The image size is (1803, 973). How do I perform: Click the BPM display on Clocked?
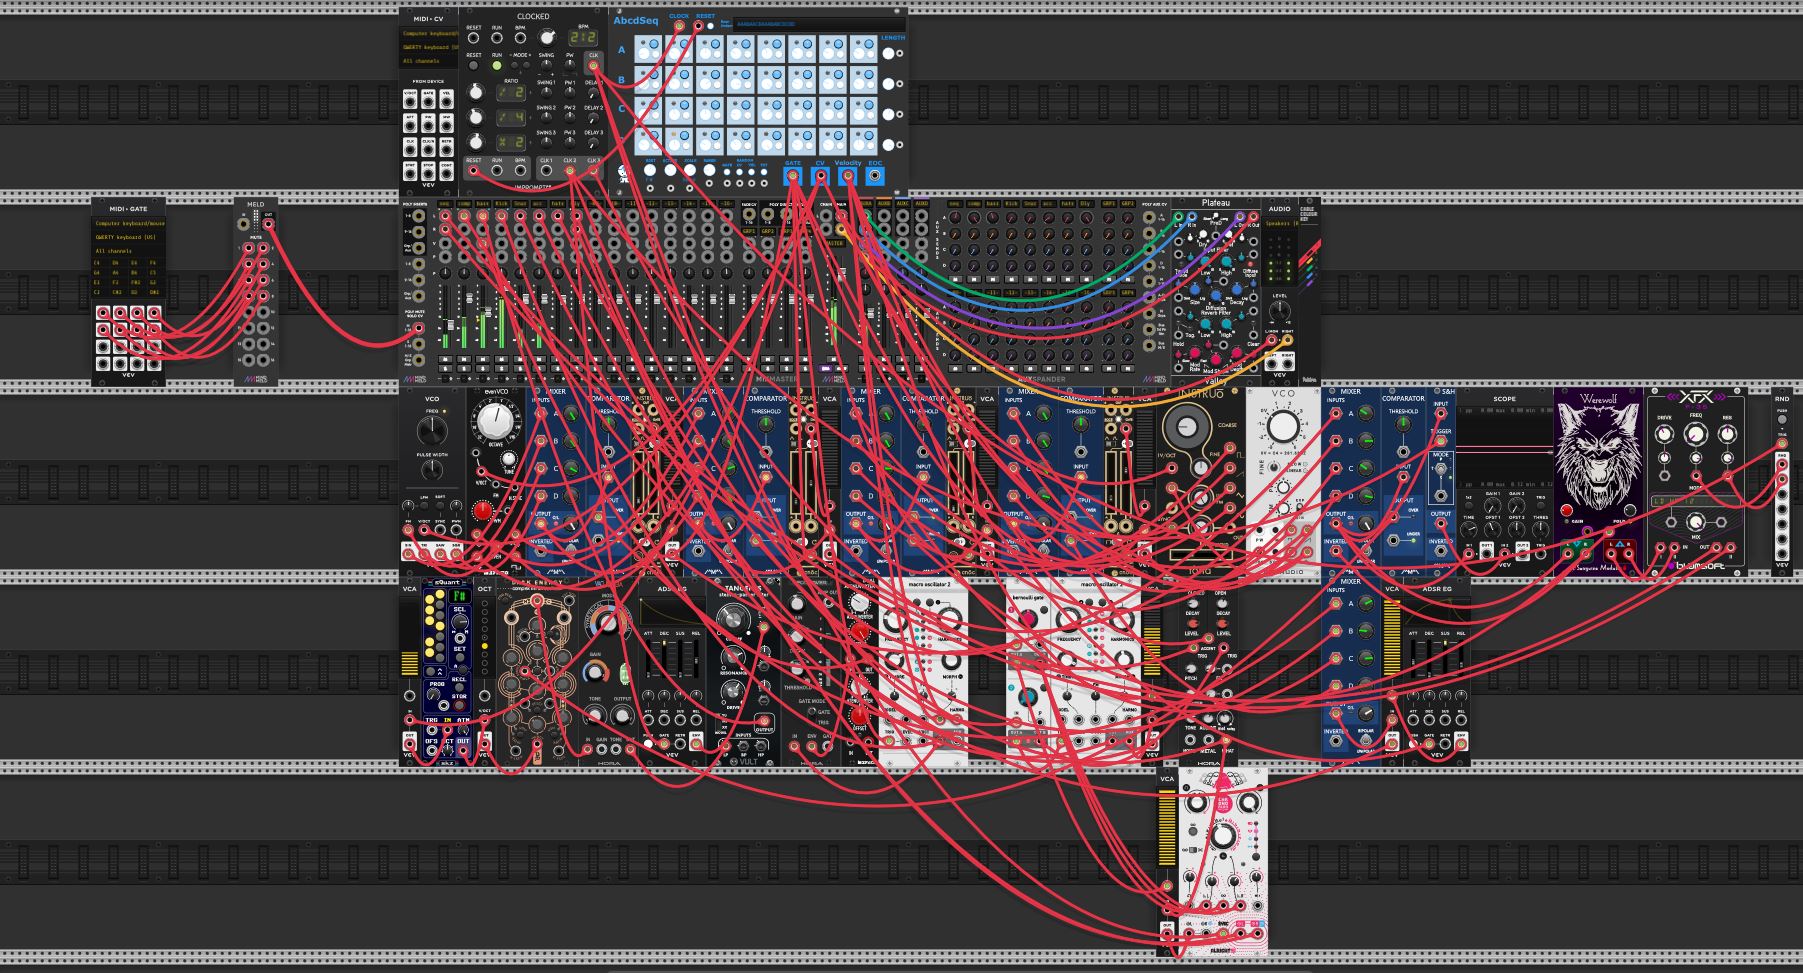[583, 38]
